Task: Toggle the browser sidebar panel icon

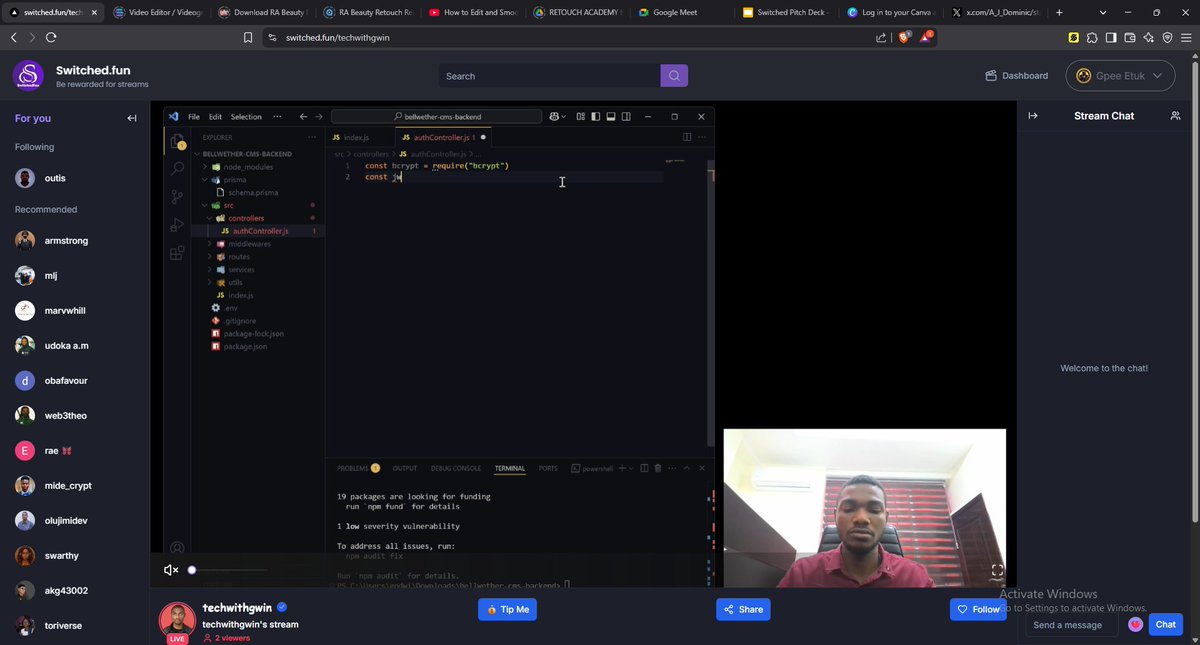Action: point(1111,37)
